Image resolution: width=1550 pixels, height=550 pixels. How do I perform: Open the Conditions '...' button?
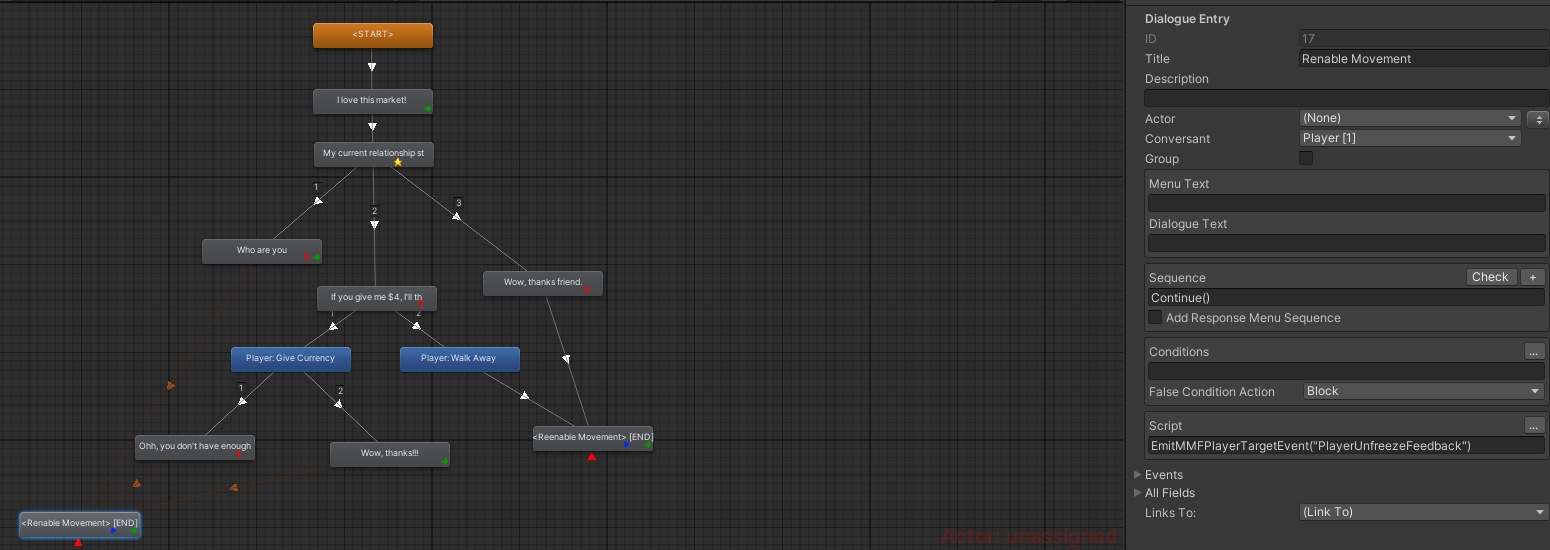(1534, 351)
